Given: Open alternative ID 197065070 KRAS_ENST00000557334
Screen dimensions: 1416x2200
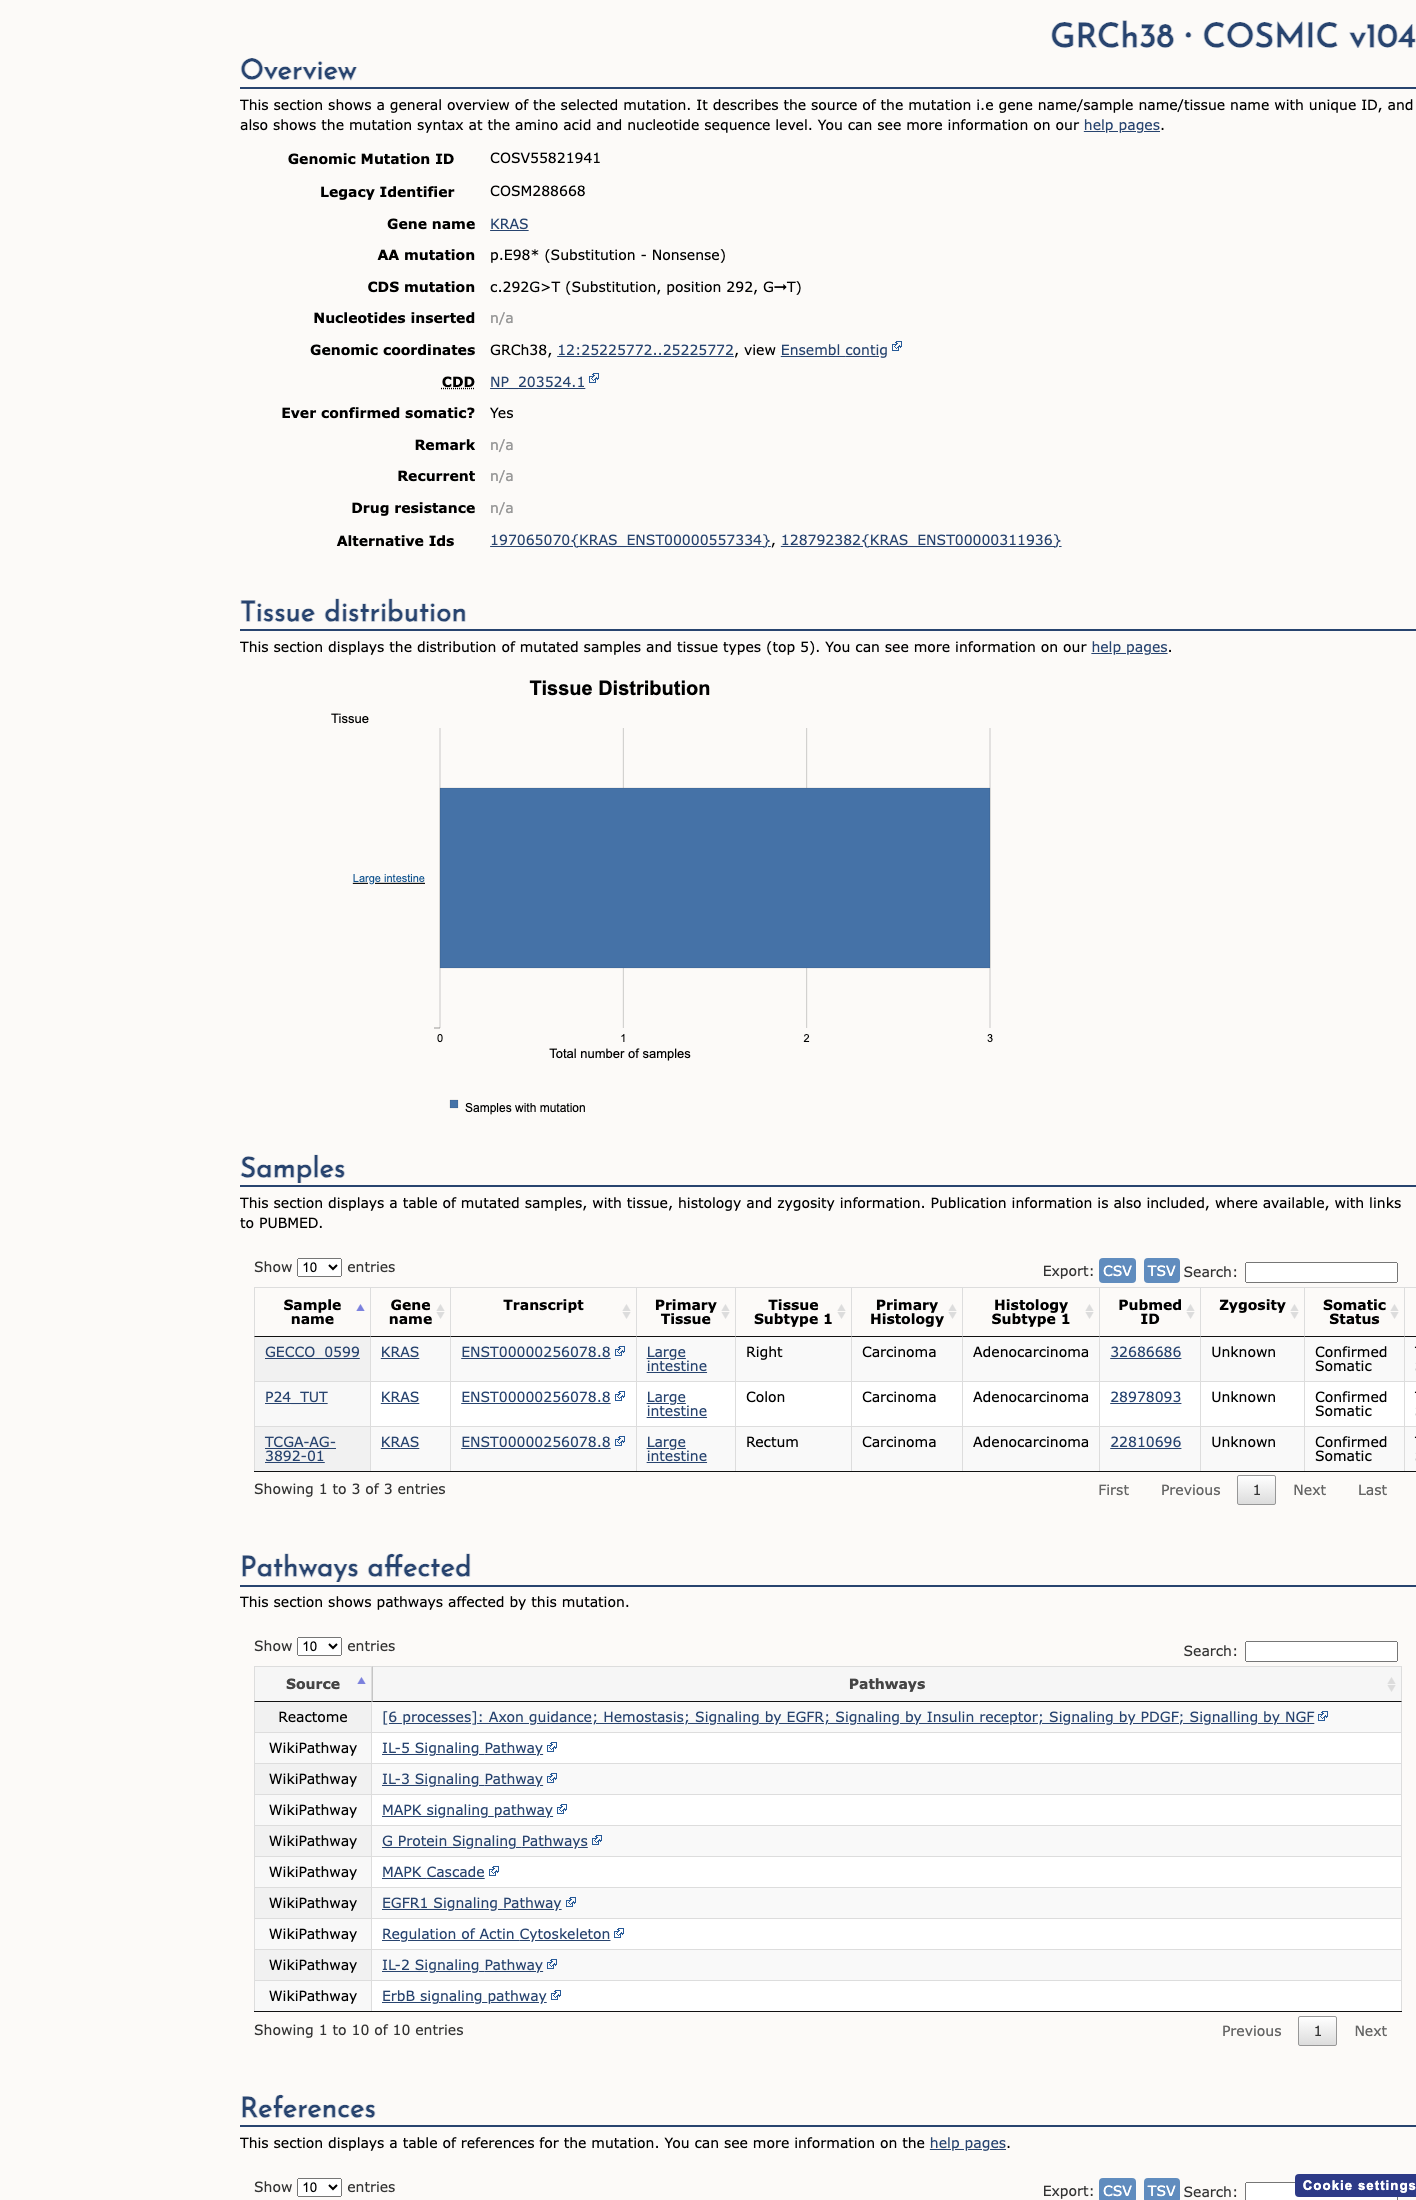Looking at the screenshot, I should pos(630,540).
